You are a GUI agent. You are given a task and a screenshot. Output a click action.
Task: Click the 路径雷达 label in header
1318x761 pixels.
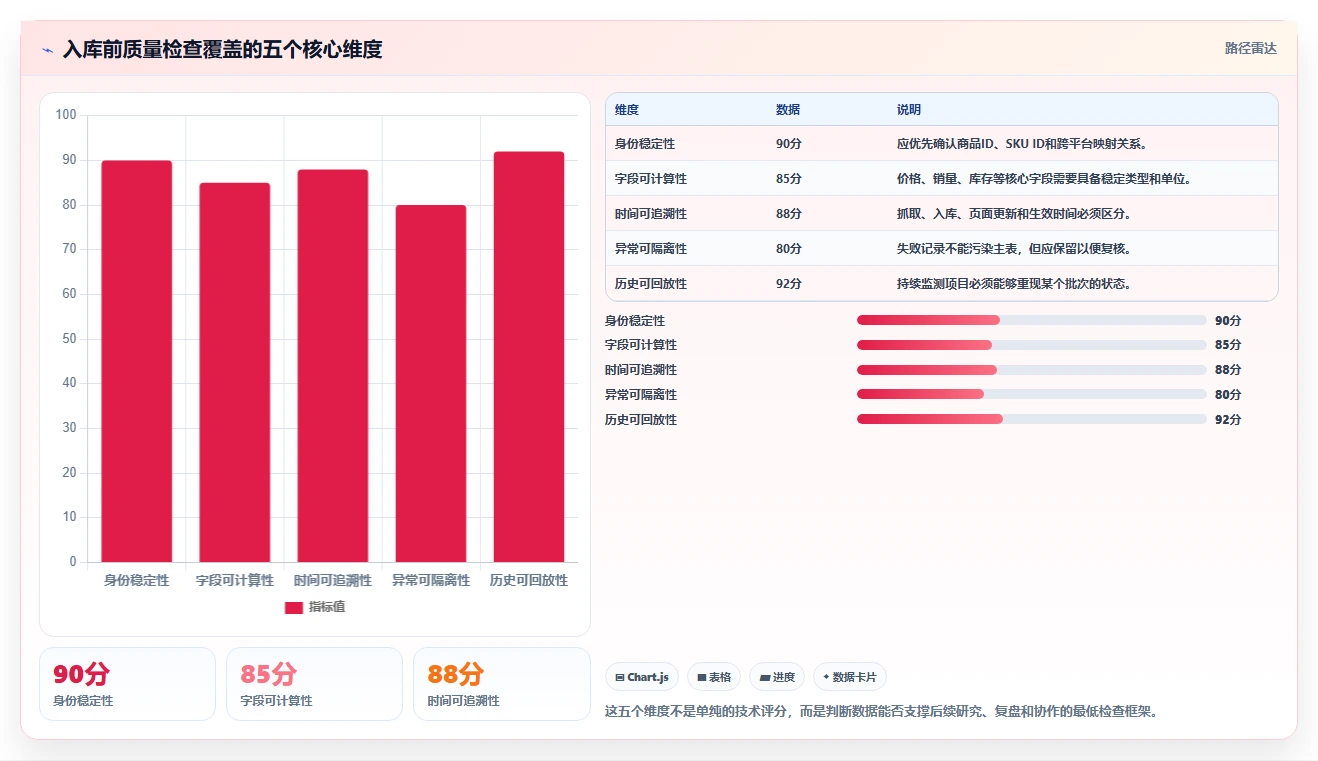pos(1250,48)
